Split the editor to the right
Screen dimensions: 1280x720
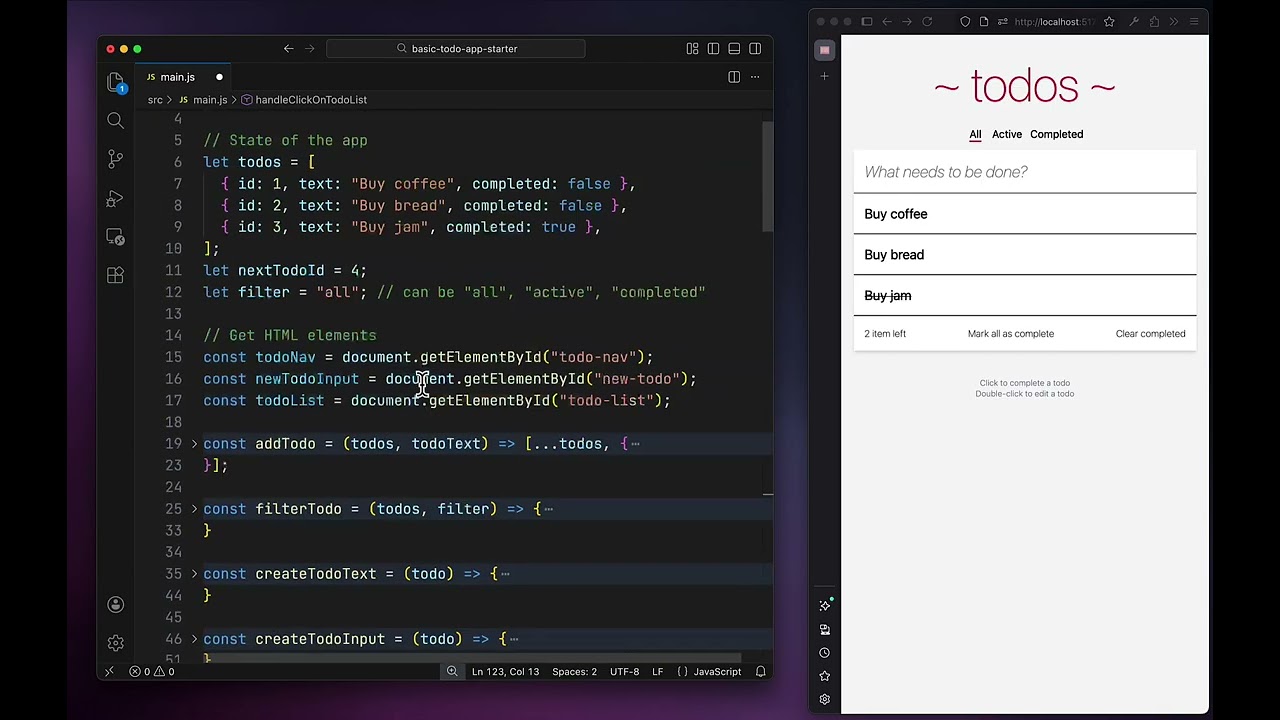click(x=734, y=77)
